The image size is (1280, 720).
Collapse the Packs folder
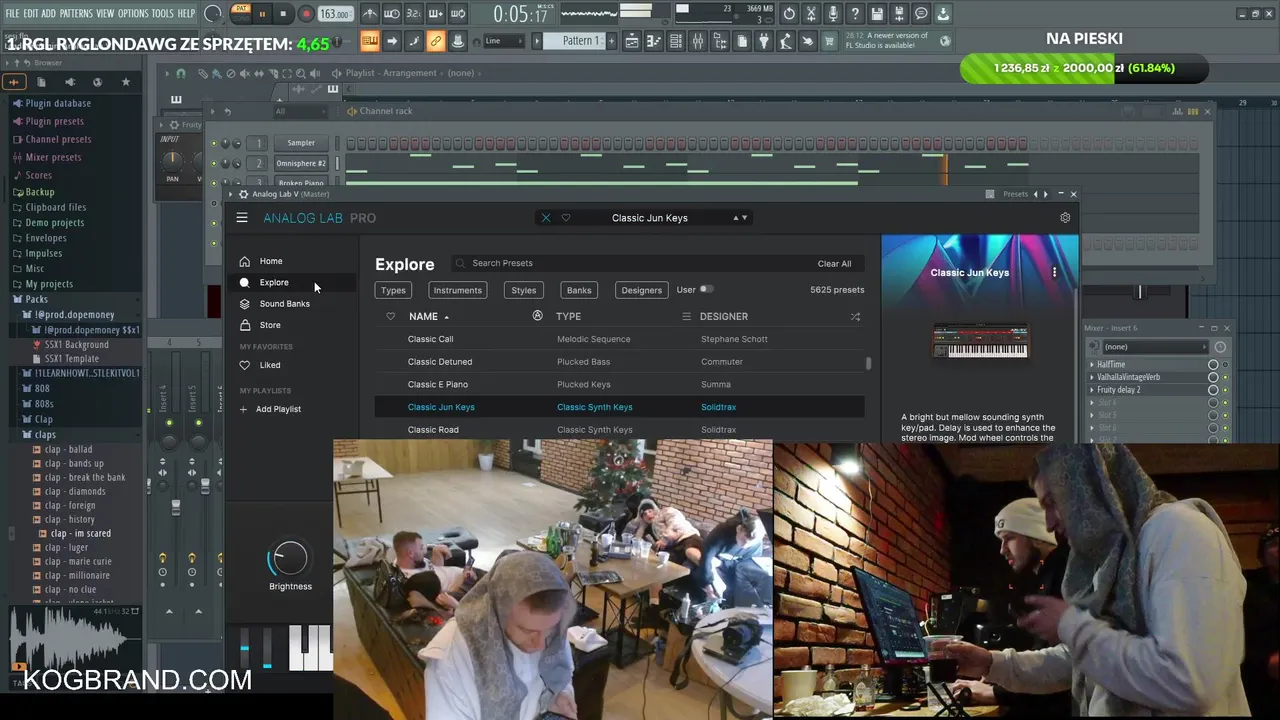coord(36,299)
